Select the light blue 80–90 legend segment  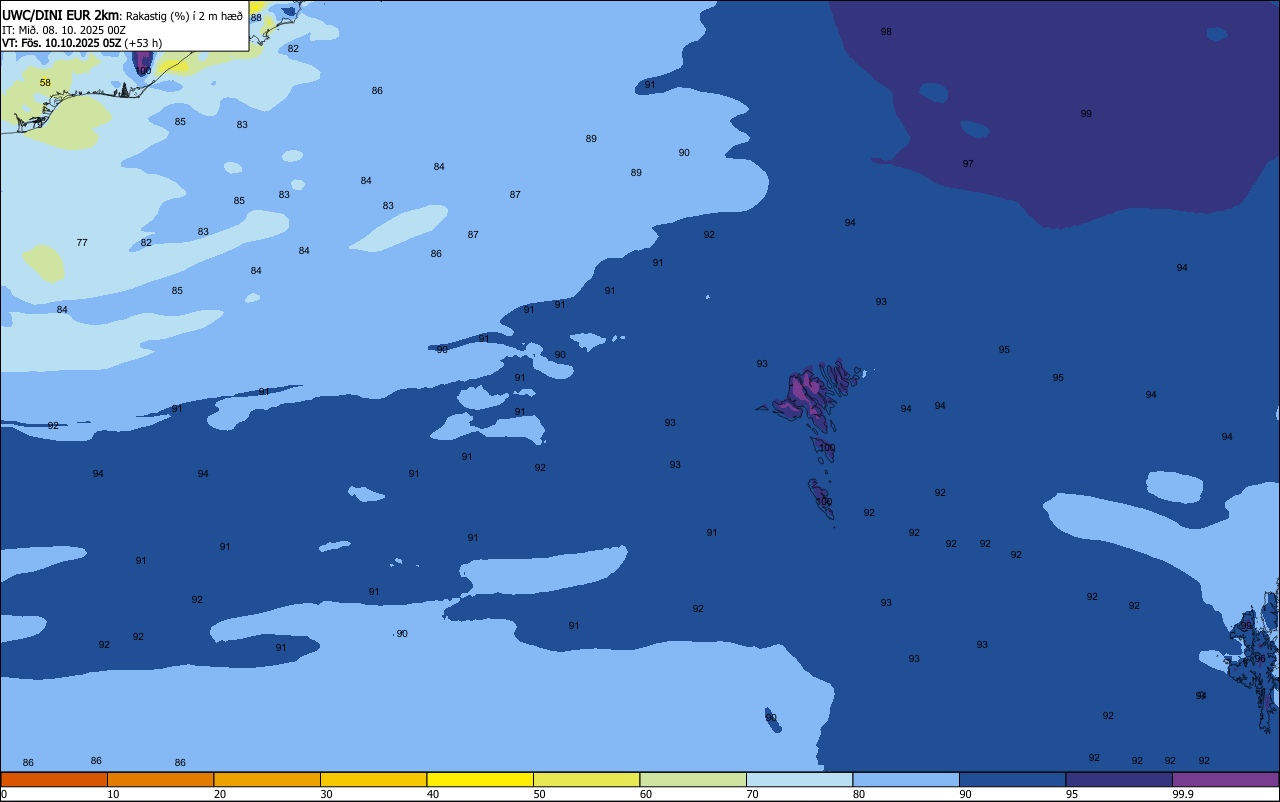coord(906,779)
